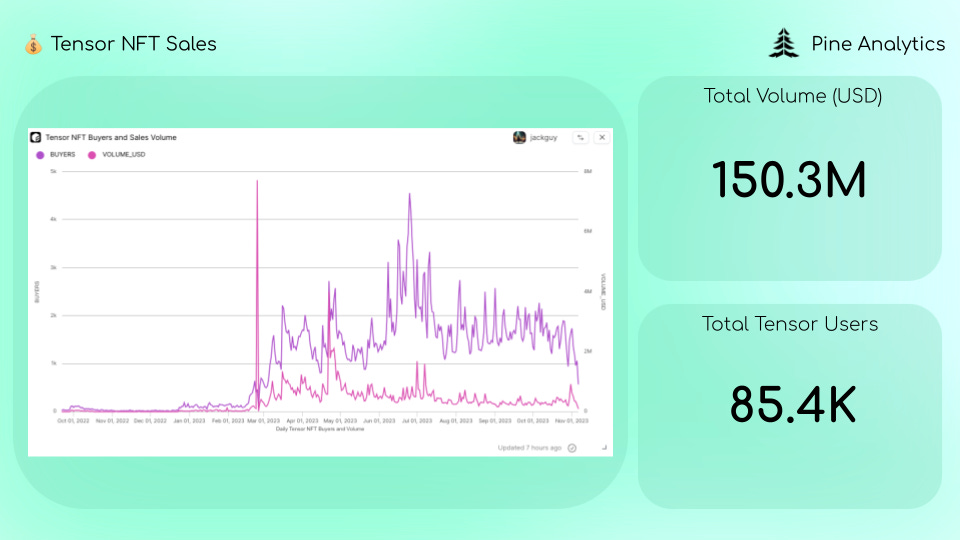Click the Jan 01, 2023 axis label
The height and width of the screenshot is (540, 960).
(x=189, y=421)
